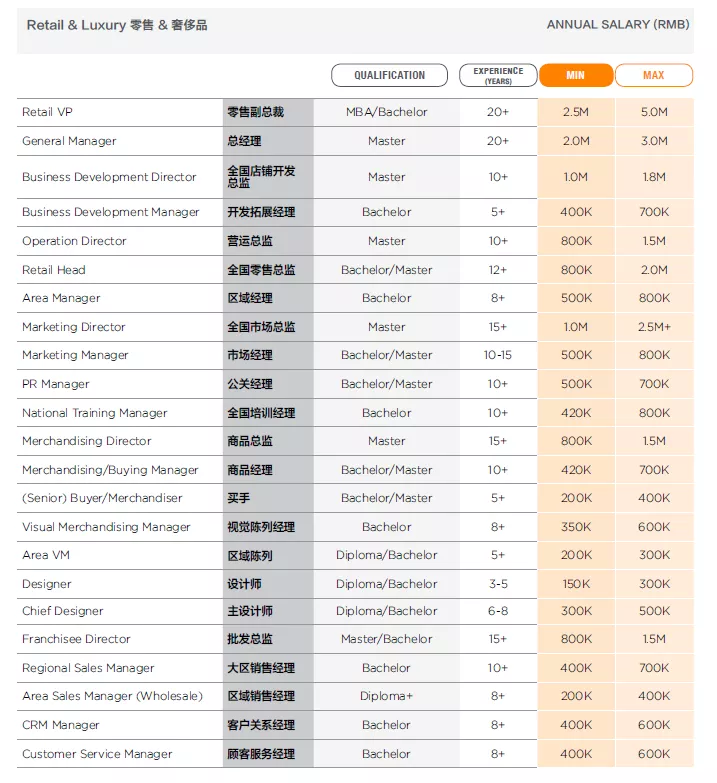Click the 'Retail VP' job title
This screenshot has width=717, height=783.
[47, 112]
